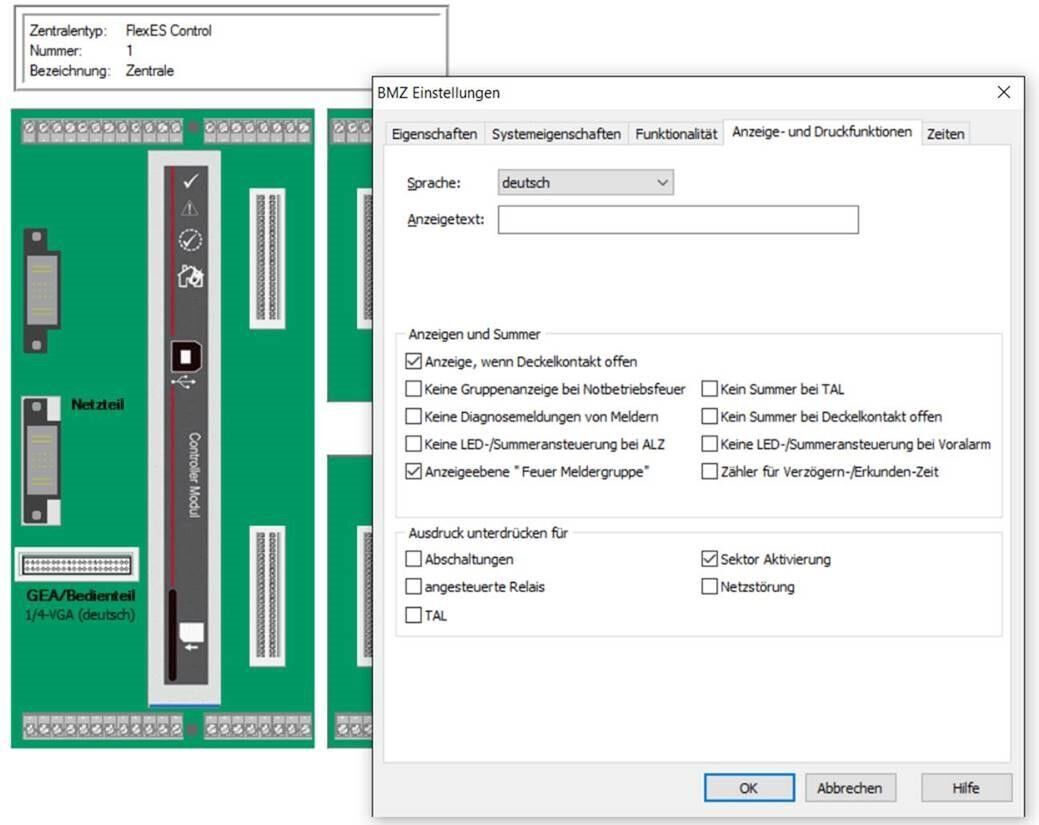Open Hilfe for BMZ Einstellungen
Screen dimensions: 1039x825
[x=966, y=788]
